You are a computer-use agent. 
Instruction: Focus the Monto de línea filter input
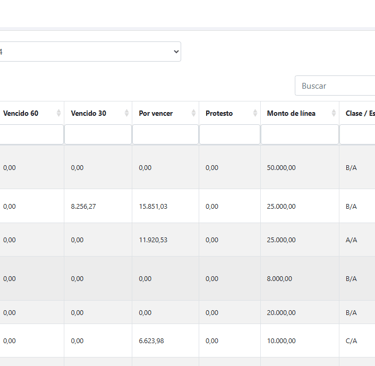coord(300,135)
